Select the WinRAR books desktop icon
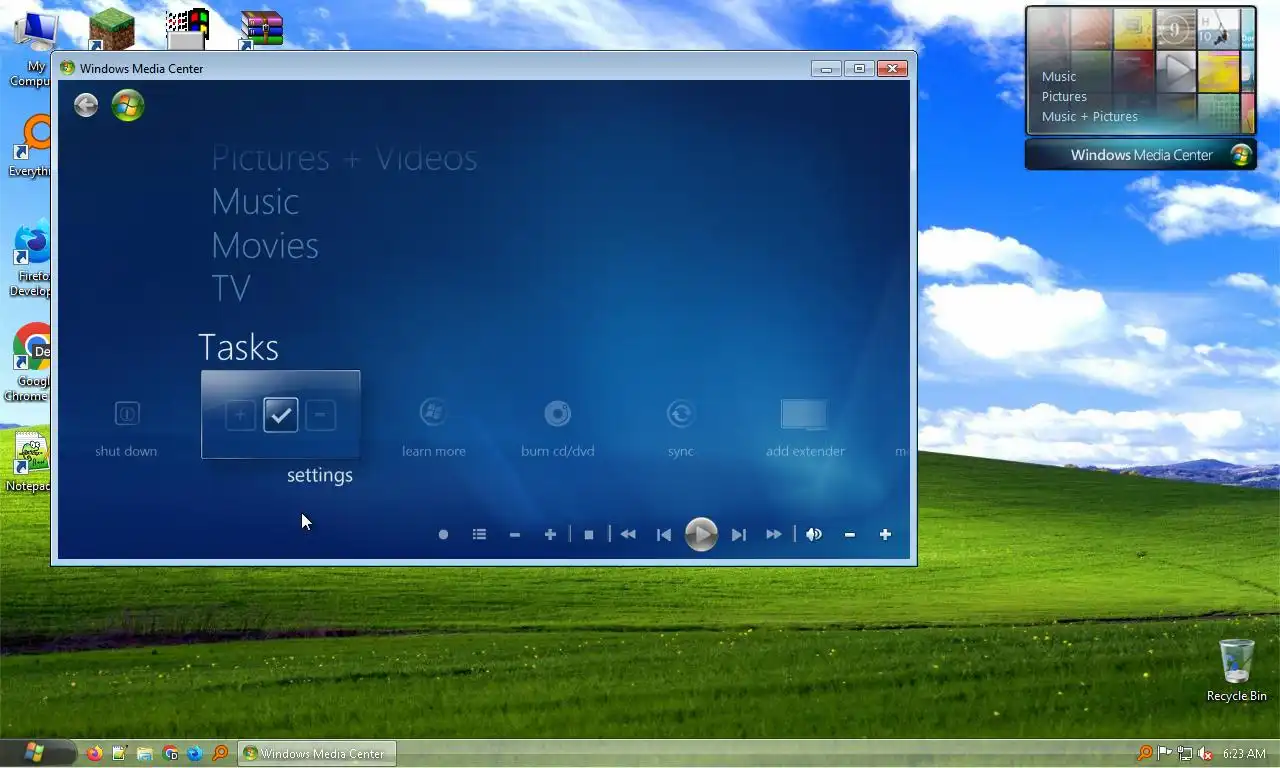 pos(261,29)
